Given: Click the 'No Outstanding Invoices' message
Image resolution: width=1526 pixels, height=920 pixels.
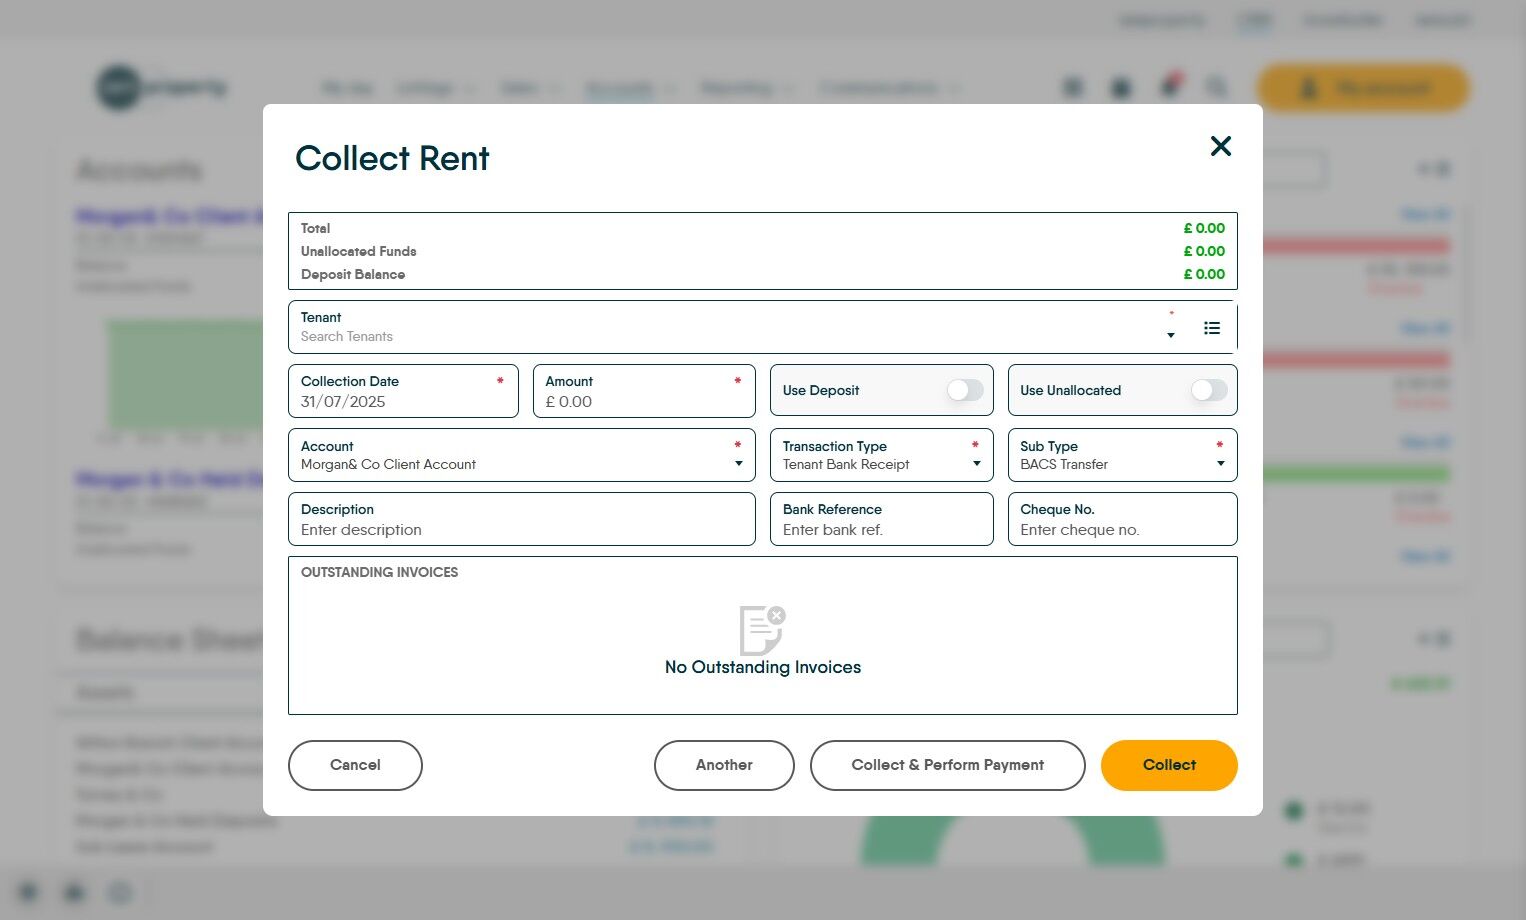Looking at the screenshot, I should (763, 667).
